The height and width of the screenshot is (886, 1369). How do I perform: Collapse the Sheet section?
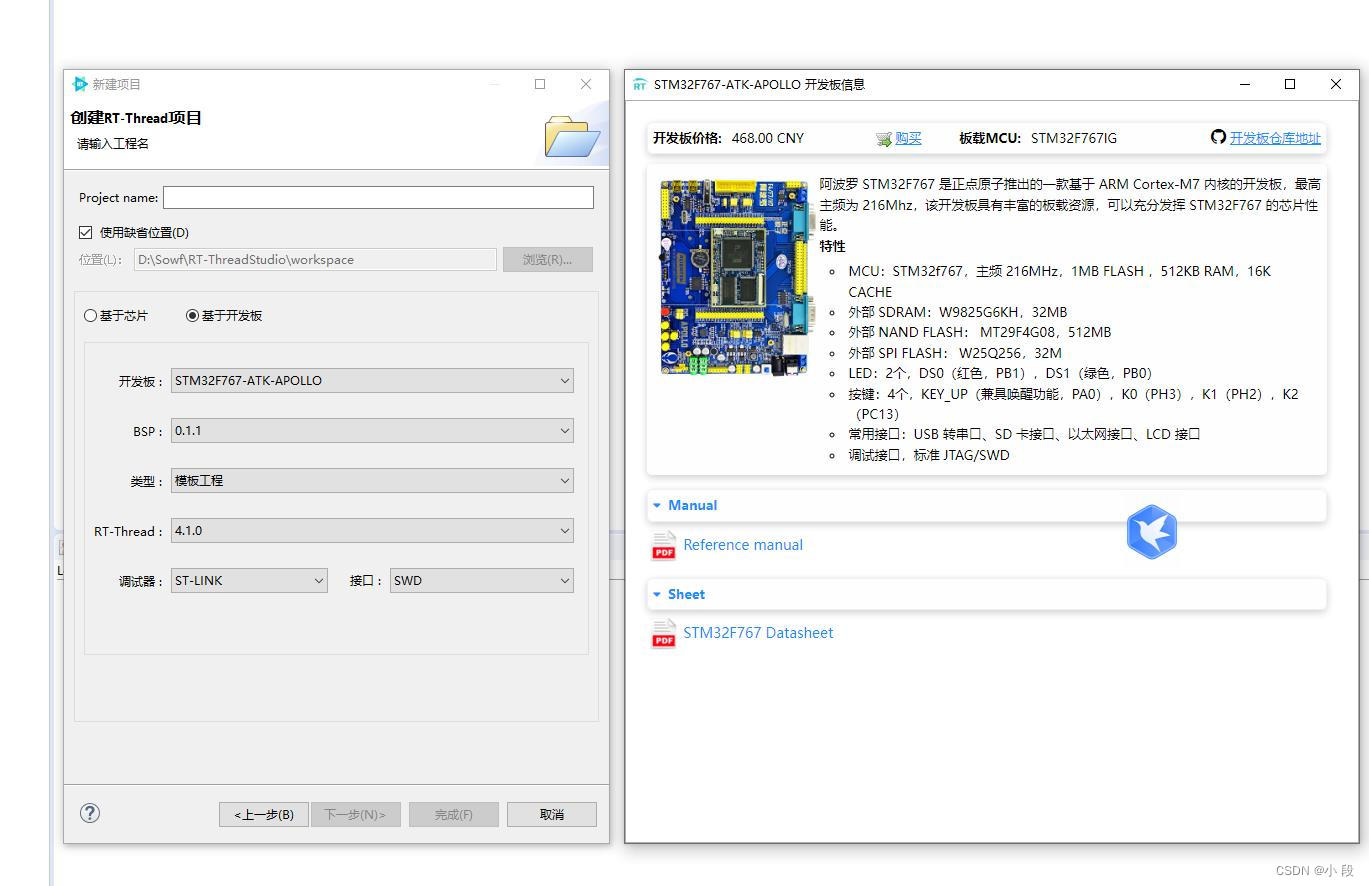657,594
